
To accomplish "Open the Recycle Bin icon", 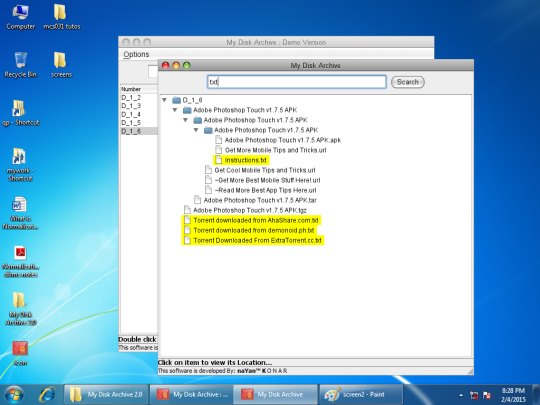I will click(x=20, y=65).
